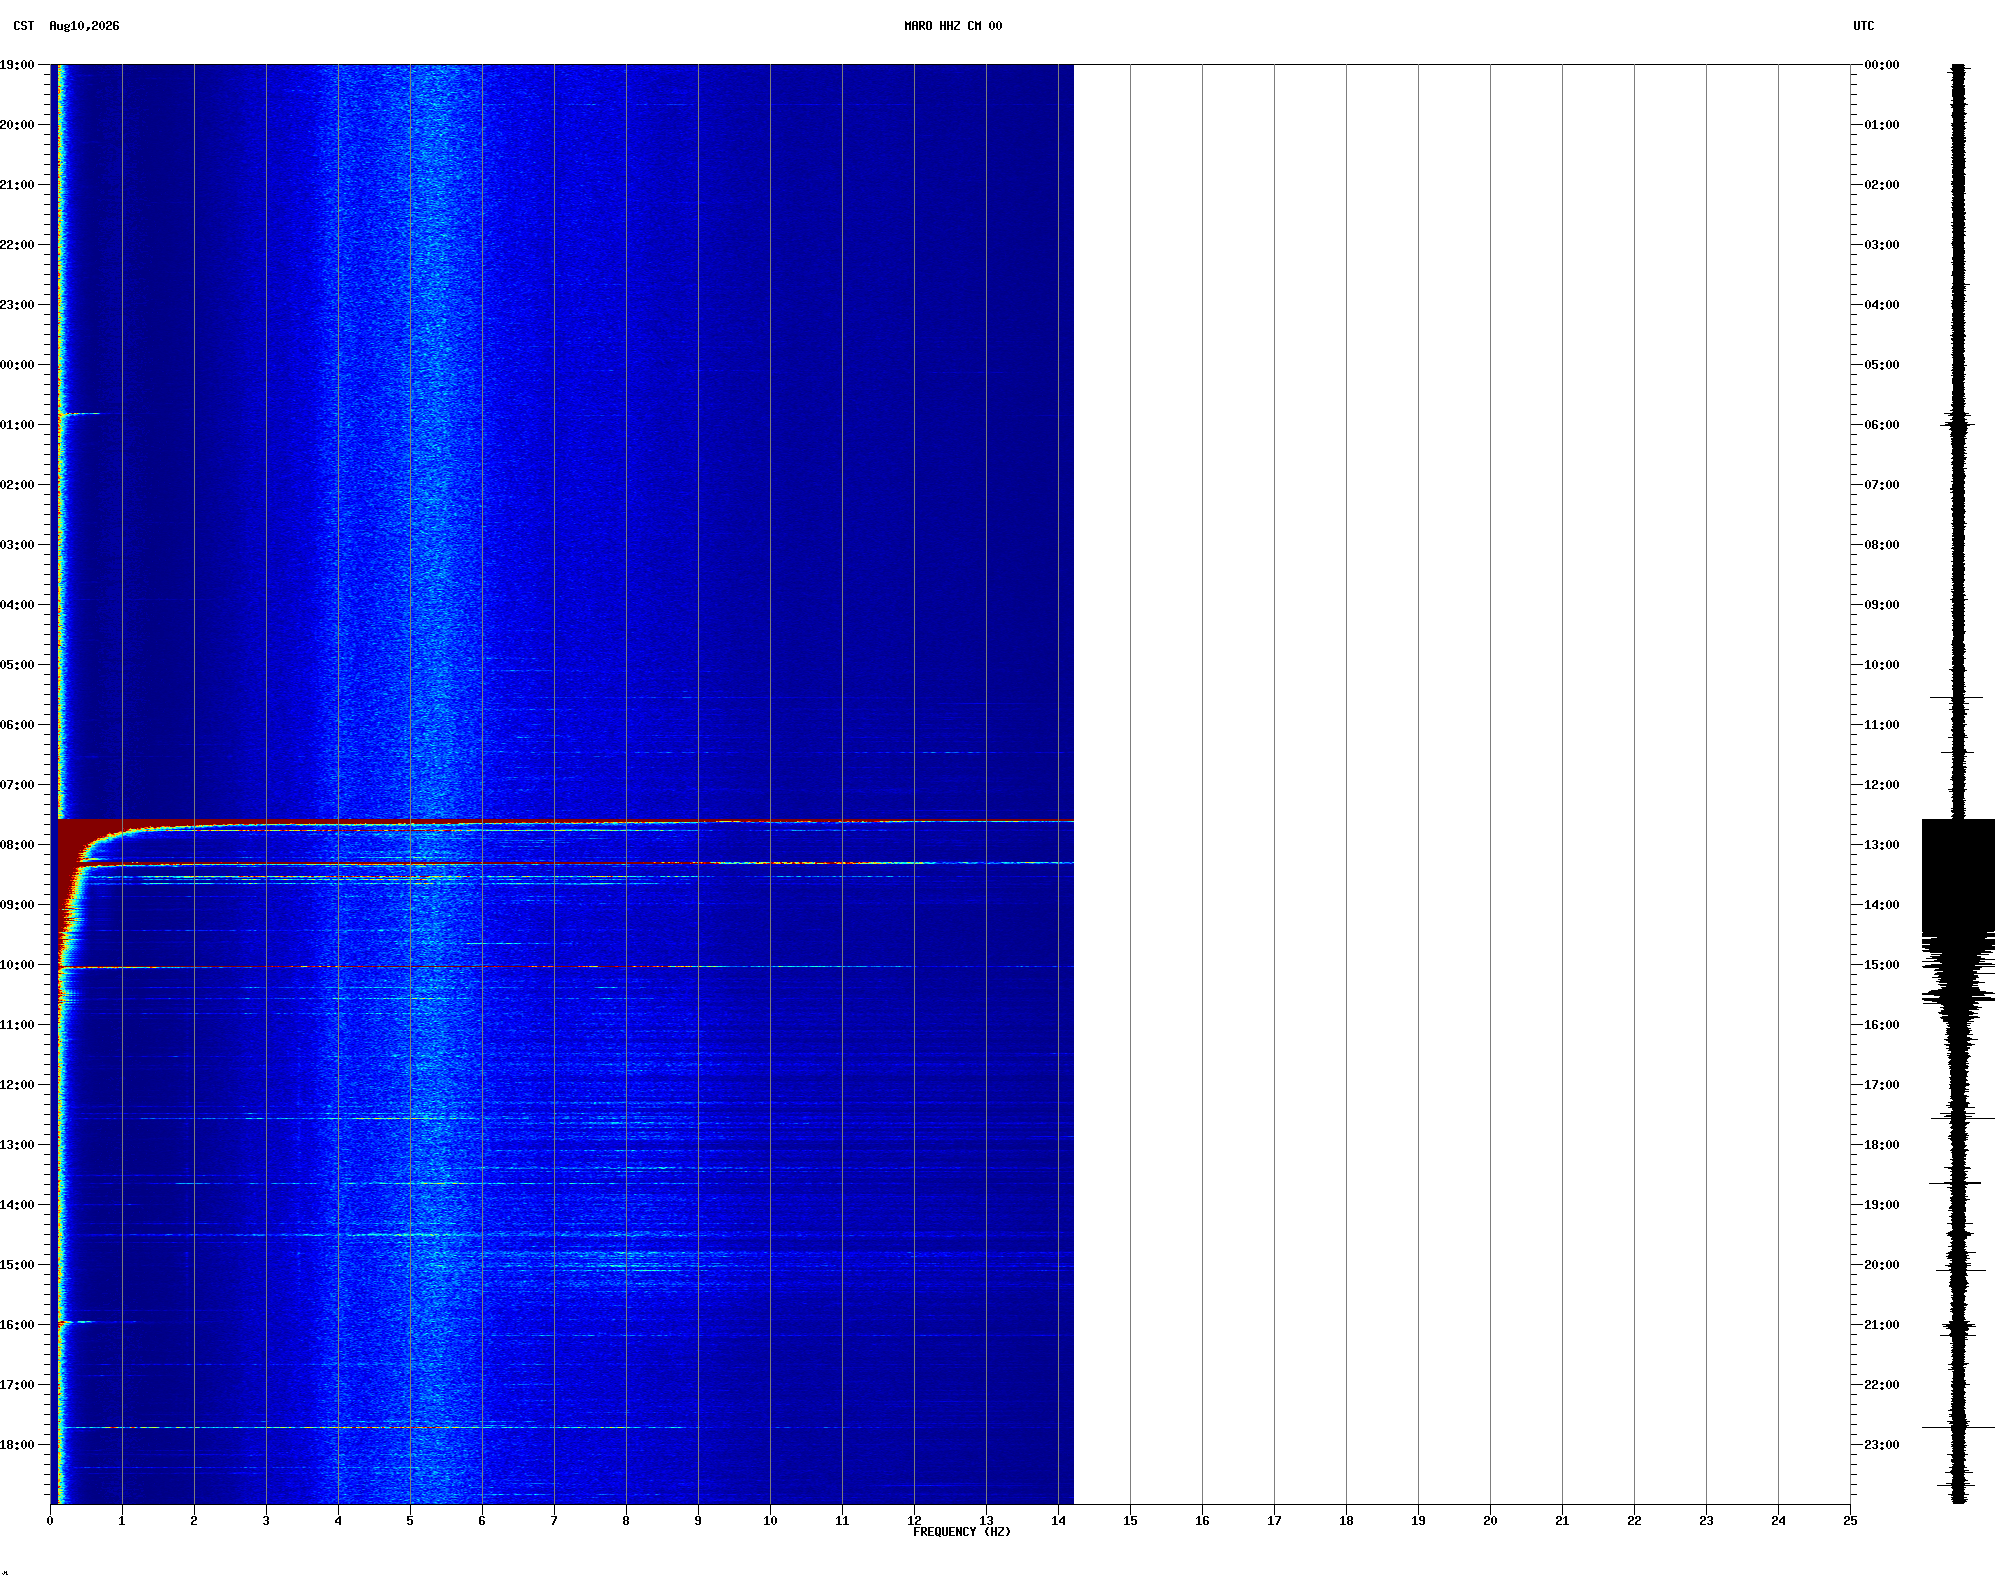This screenshot has width=2002, height=1584.
Task: Click the 1 Hz frequency tick label
Action: pos(122,1521)
